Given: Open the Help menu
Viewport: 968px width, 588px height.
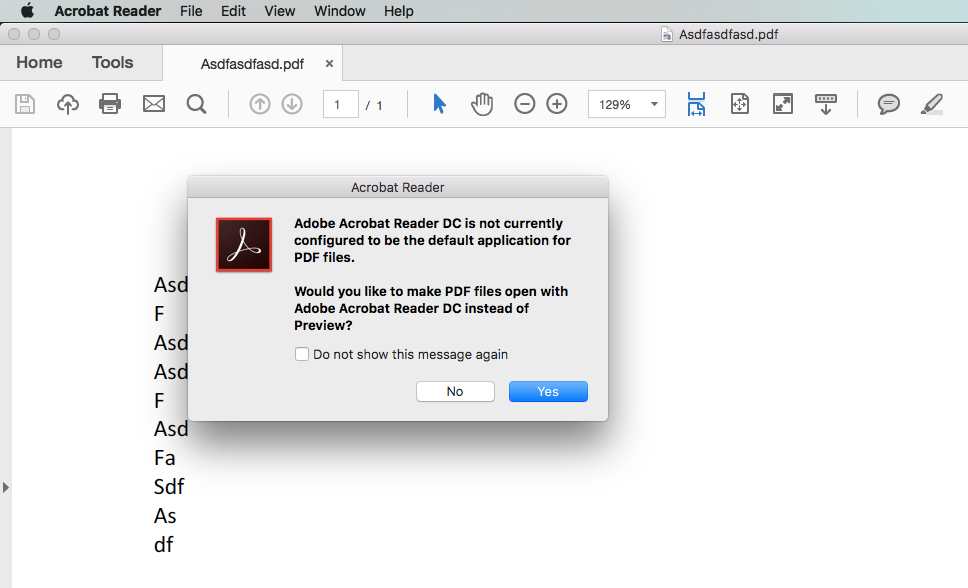Looking at the screenshot, I should [x=399, y=11].
